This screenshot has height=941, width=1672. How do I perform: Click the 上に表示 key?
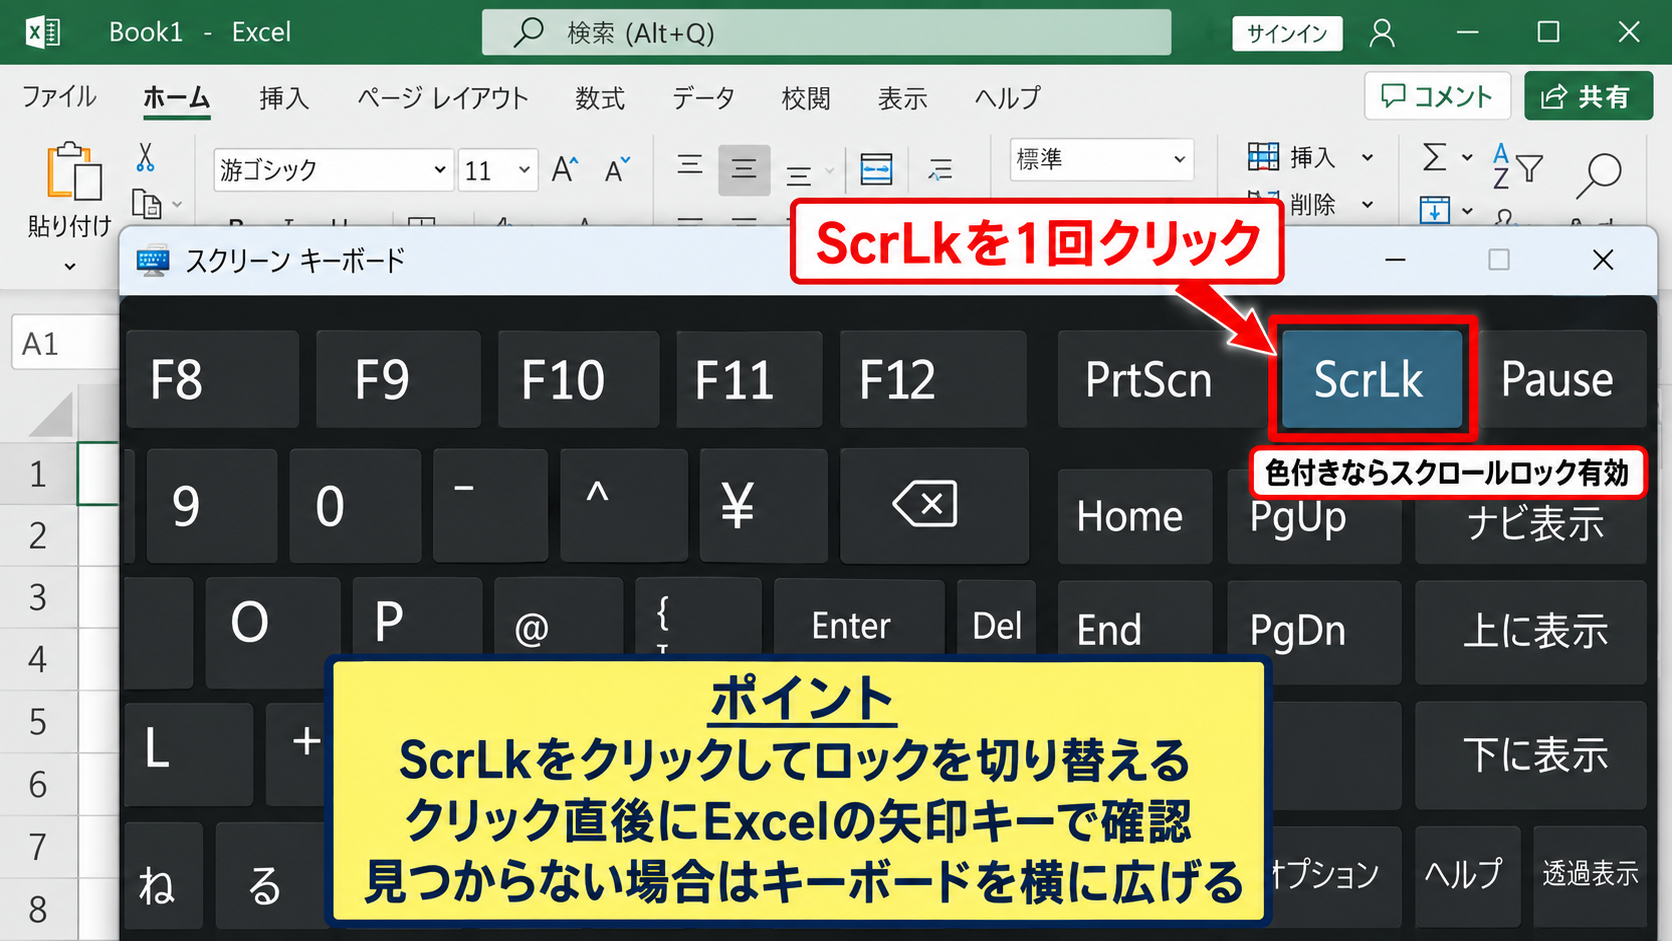(x=1531, y=631)
